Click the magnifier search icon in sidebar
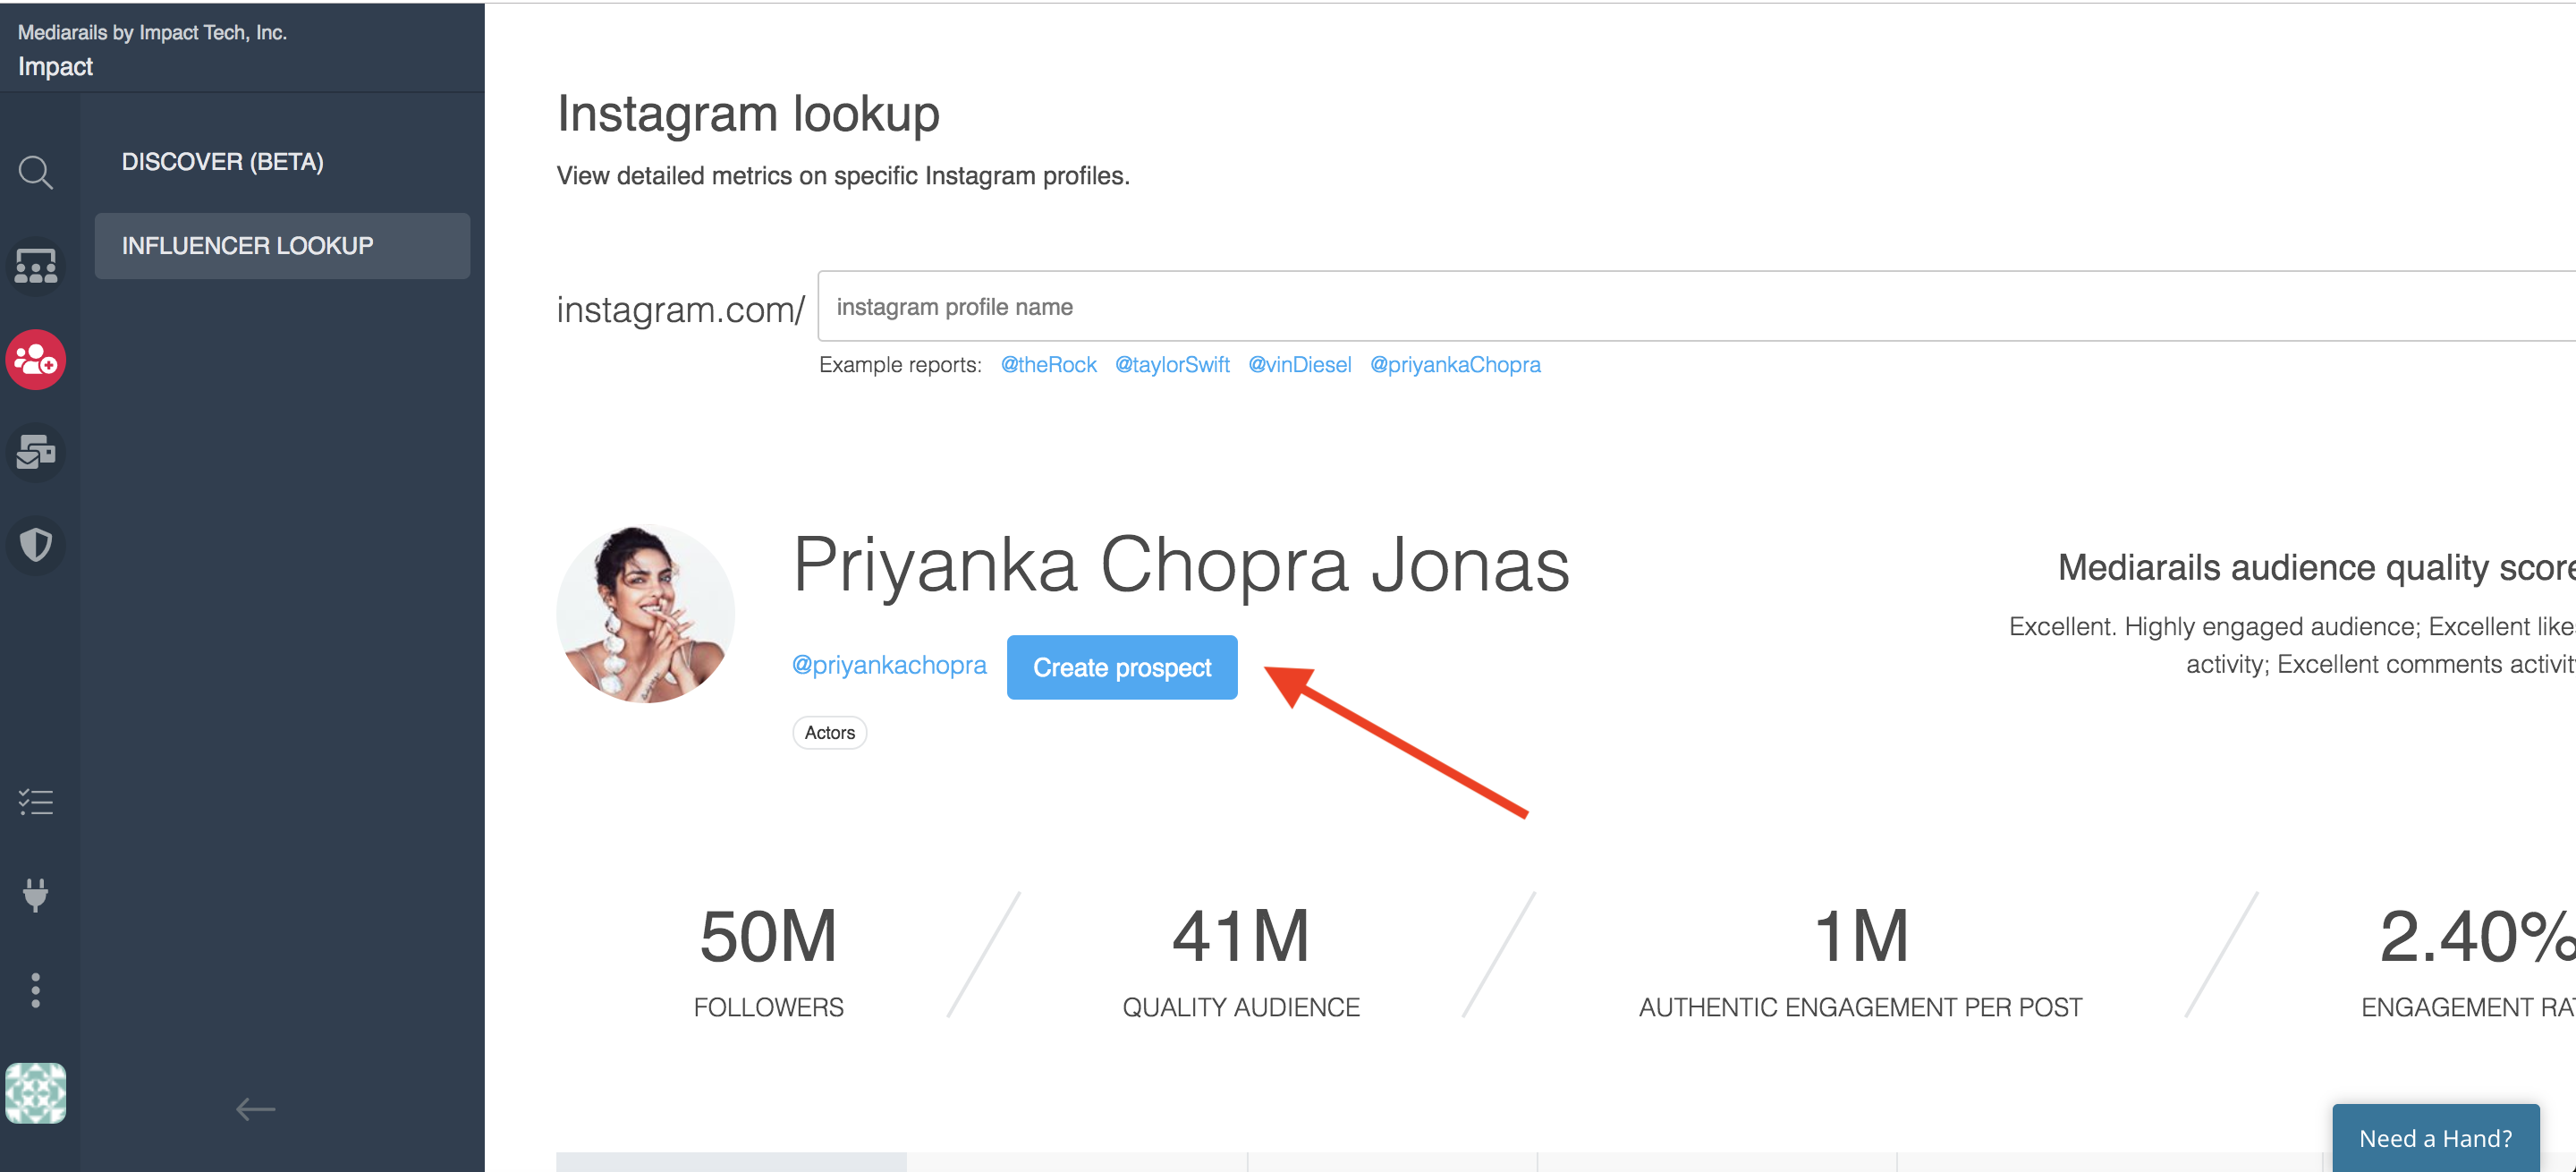This screenshot has width=2576, height=1172. click(x=36, y=173)
